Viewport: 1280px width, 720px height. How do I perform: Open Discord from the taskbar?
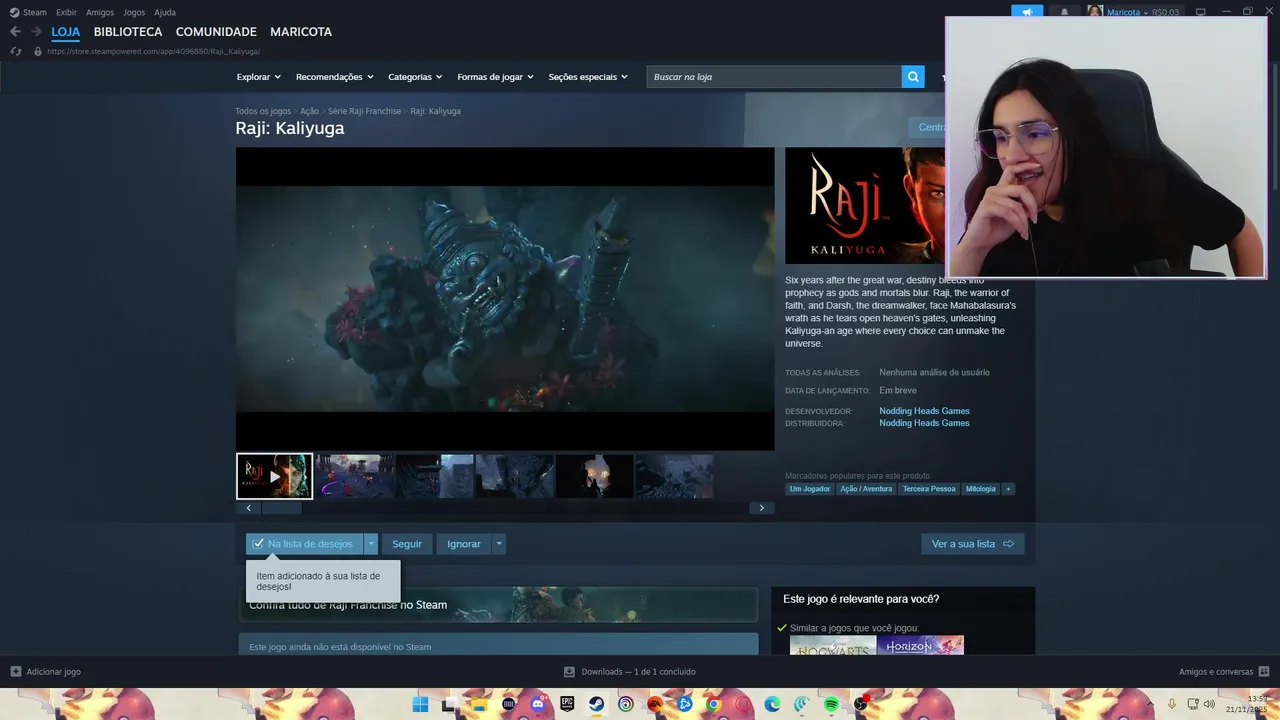click(538, 704)
